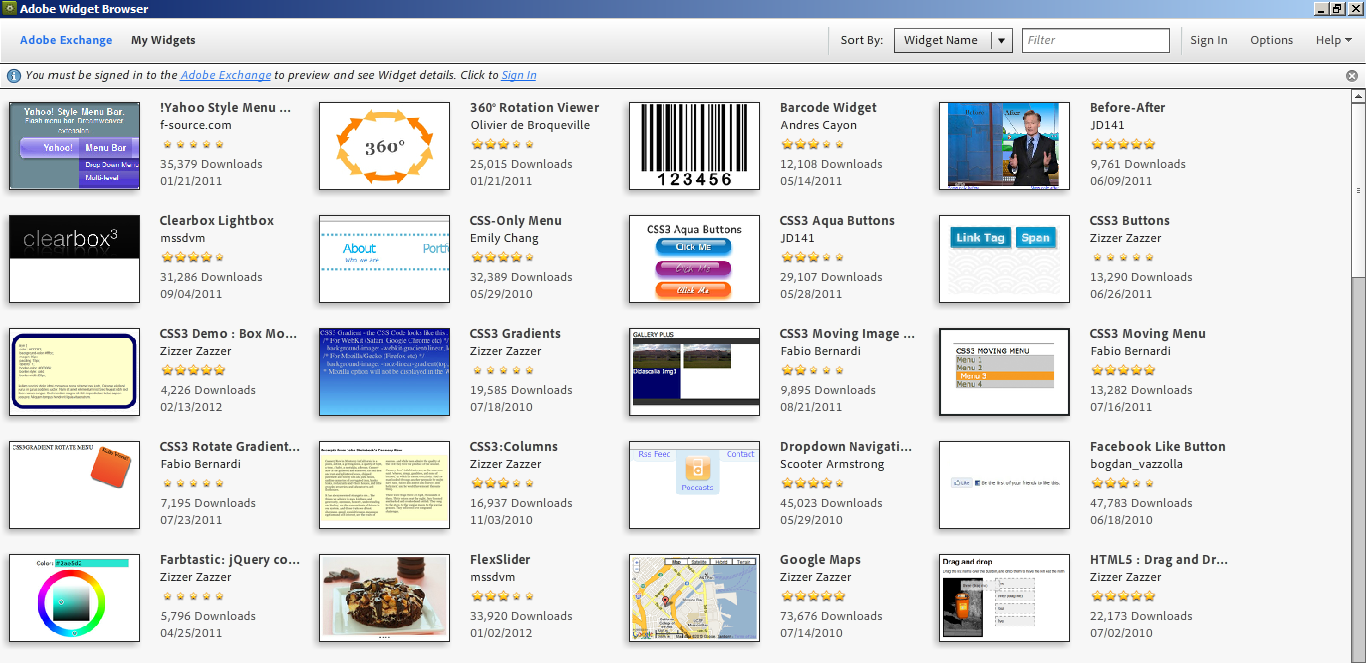1366x663 pixels.
Task: Follow the Adobe Exchange link in notification
Action: pyautogui.click(x=226, y=75)
